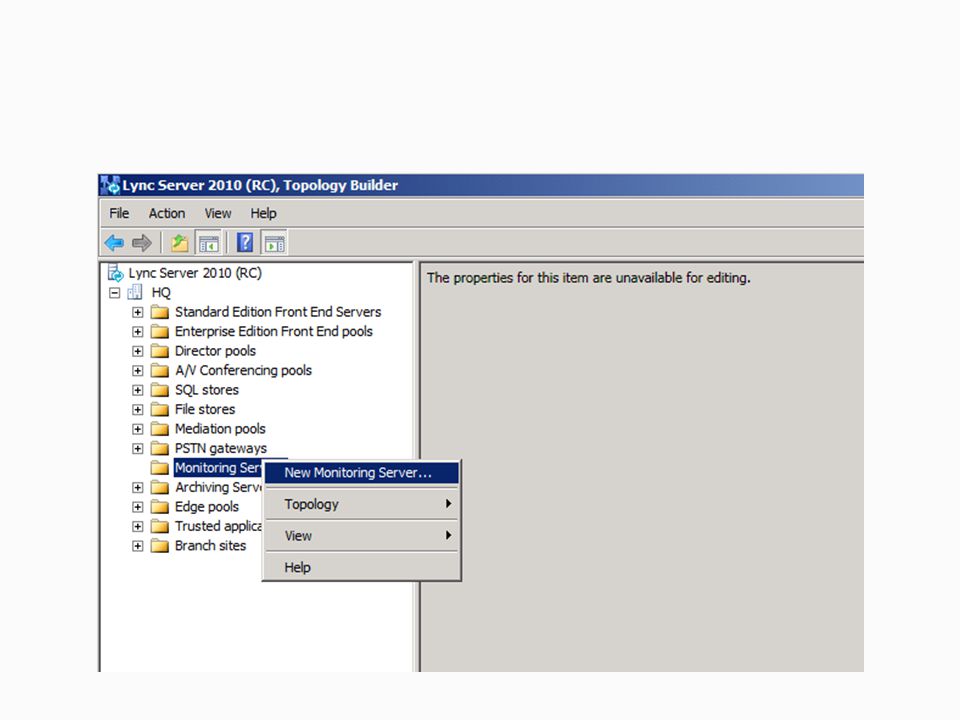Expand the Archiving Servers node

pyautogui.click(x=138, y=487)
